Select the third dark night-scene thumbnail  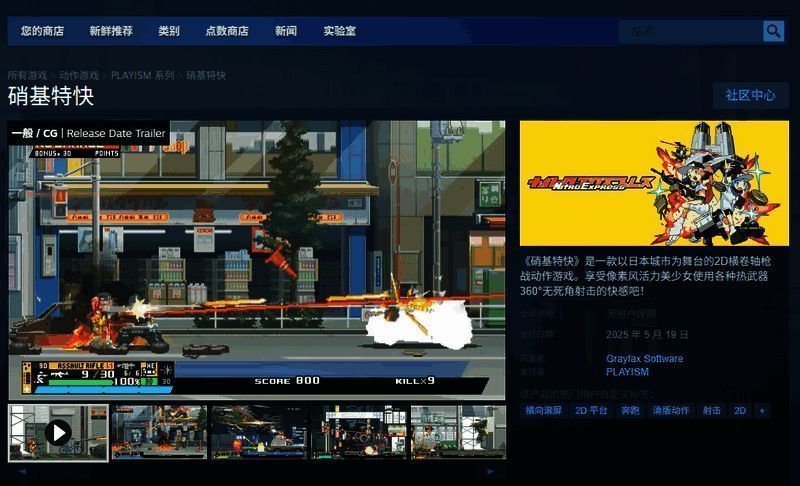click(259, 432)
